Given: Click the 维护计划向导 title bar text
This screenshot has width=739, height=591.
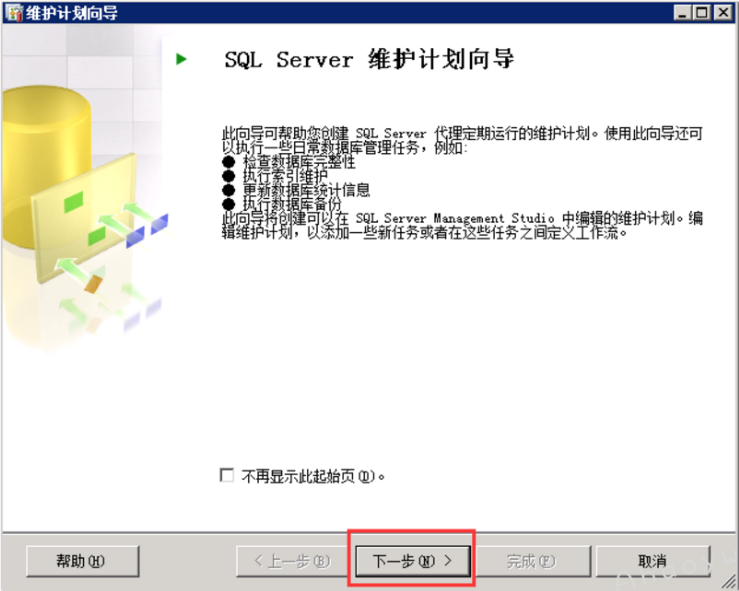Looking at the screenshot, I should [60, 12].
